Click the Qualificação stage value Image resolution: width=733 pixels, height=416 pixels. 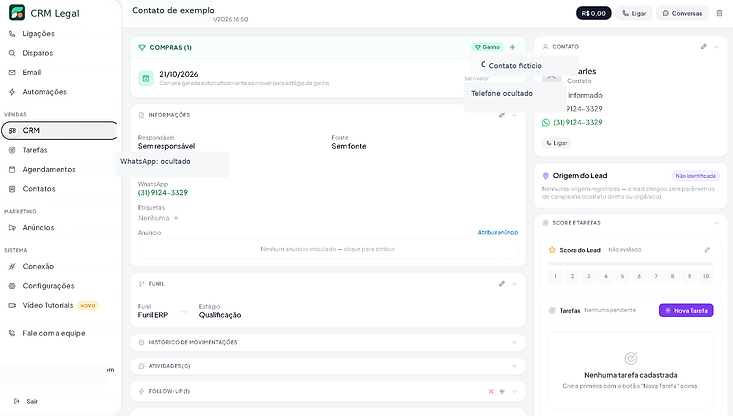click(x=220, y=315)
